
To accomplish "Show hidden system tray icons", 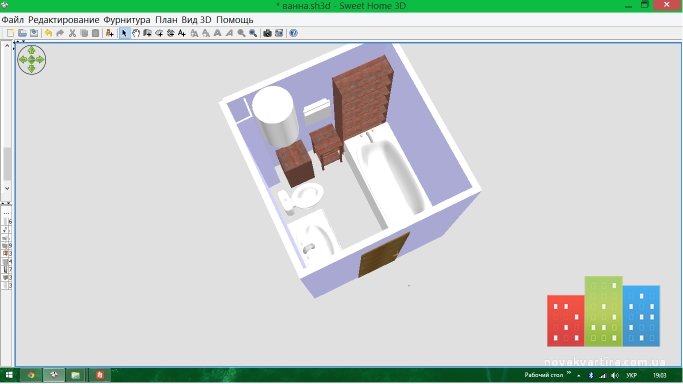I will (x=579, y=375).
